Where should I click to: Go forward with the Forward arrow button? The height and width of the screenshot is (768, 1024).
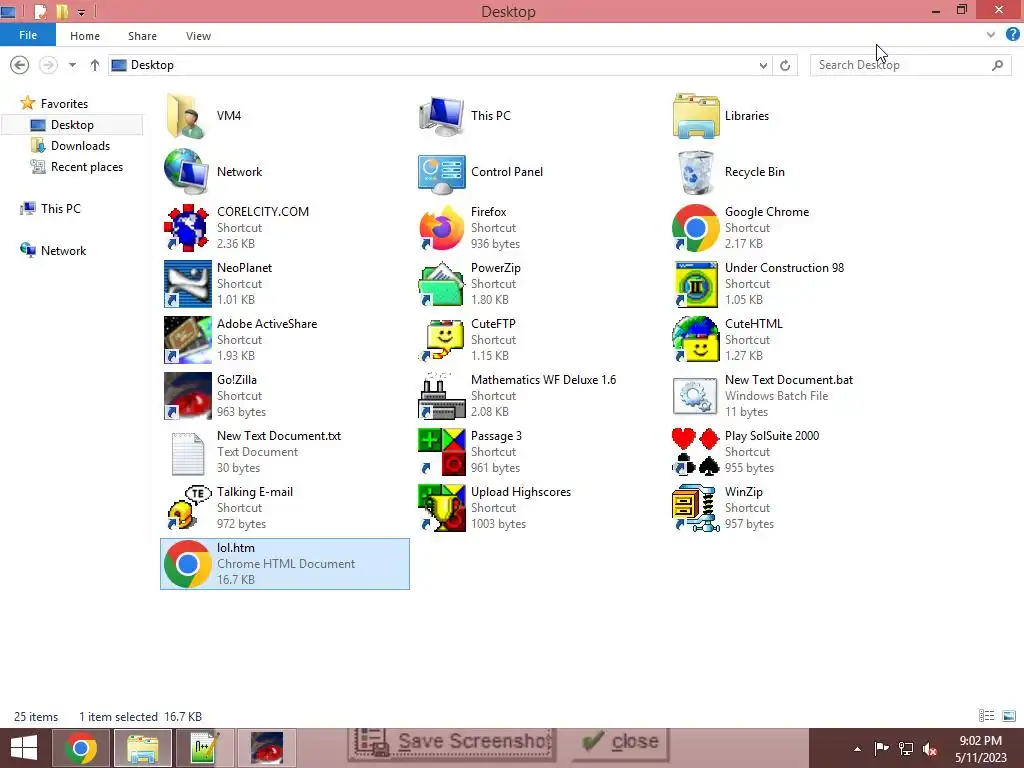[x=48, y=65]
